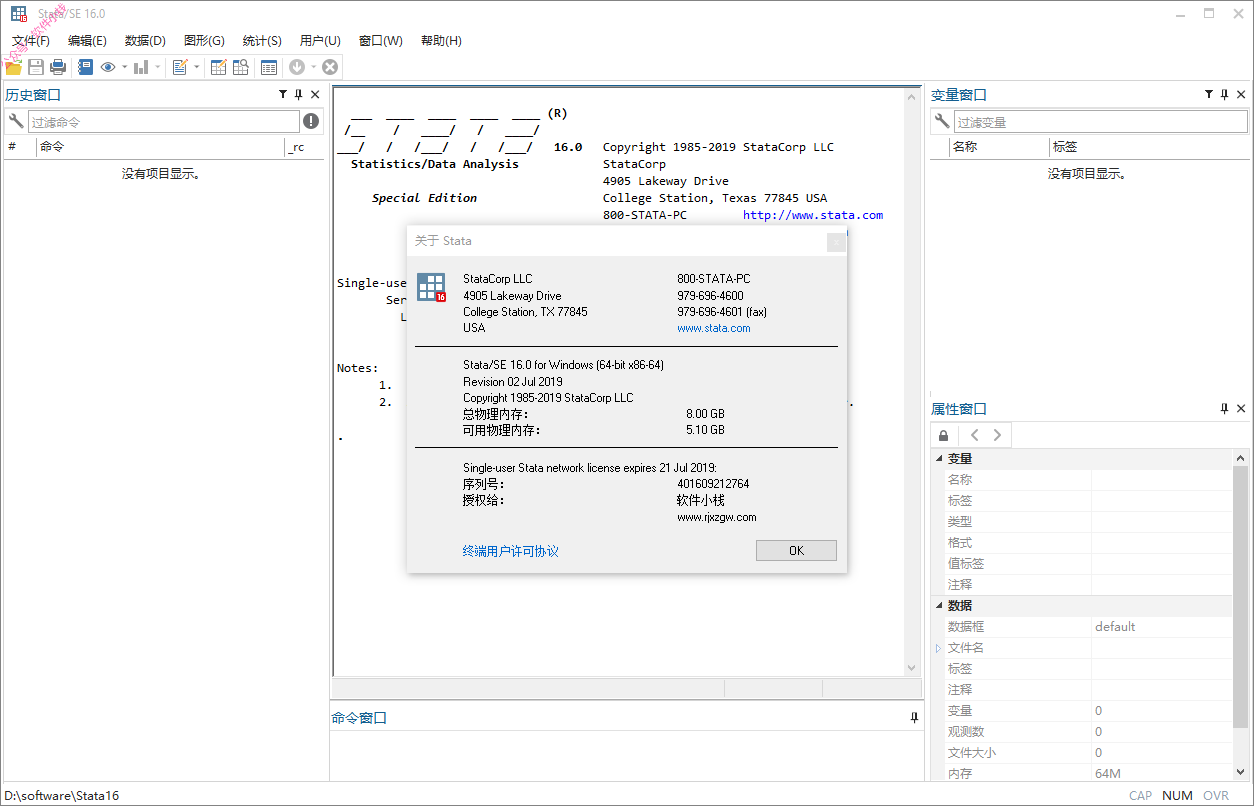Open the 帮助(H) menu
The image size is (1254, 806).
pos(441,41)
